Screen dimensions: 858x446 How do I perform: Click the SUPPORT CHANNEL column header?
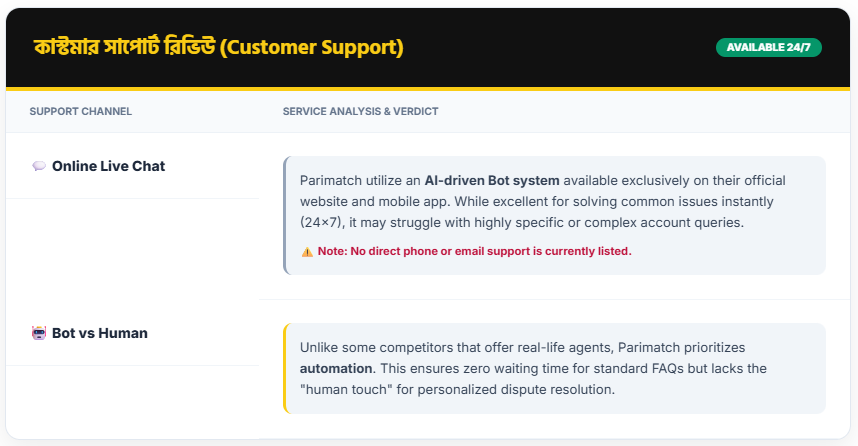pyautogui.click(x=81, y=111)
